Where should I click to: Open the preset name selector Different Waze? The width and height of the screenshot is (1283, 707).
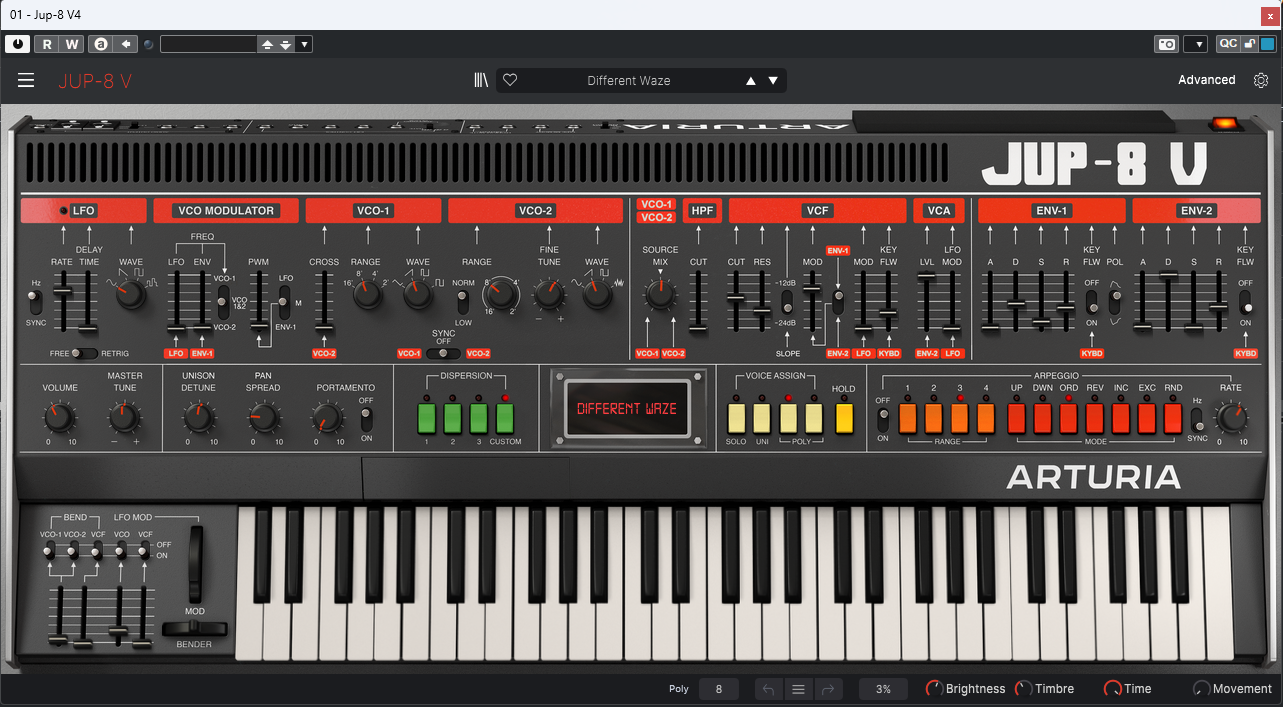click(x=629, y=81)
